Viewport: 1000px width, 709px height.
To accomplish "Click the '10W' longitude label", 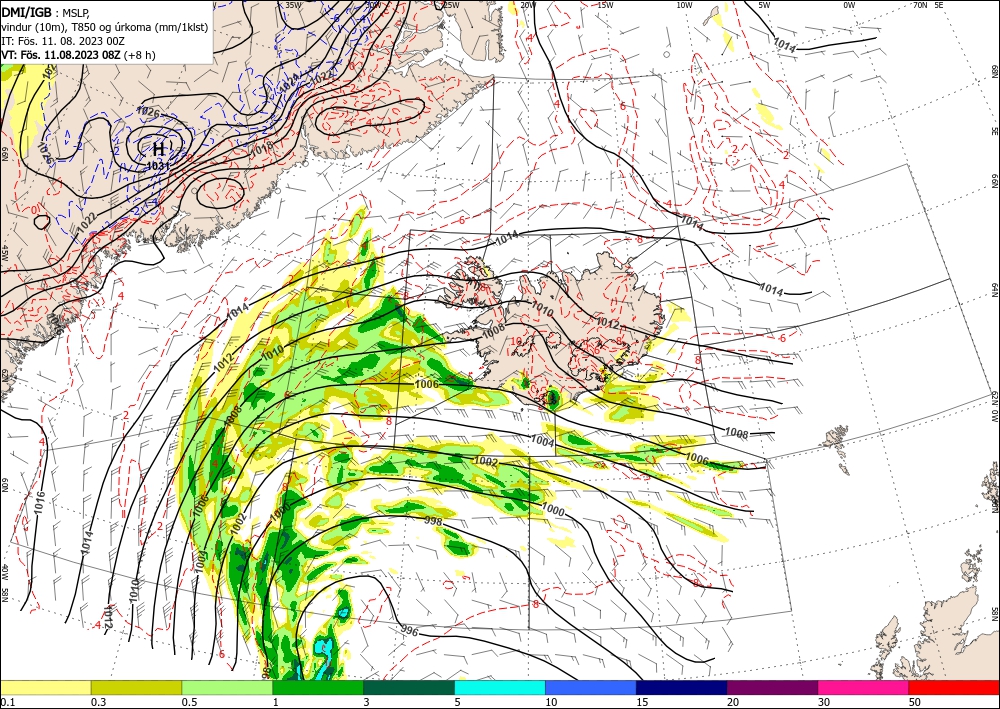I will tap(684, 5).
